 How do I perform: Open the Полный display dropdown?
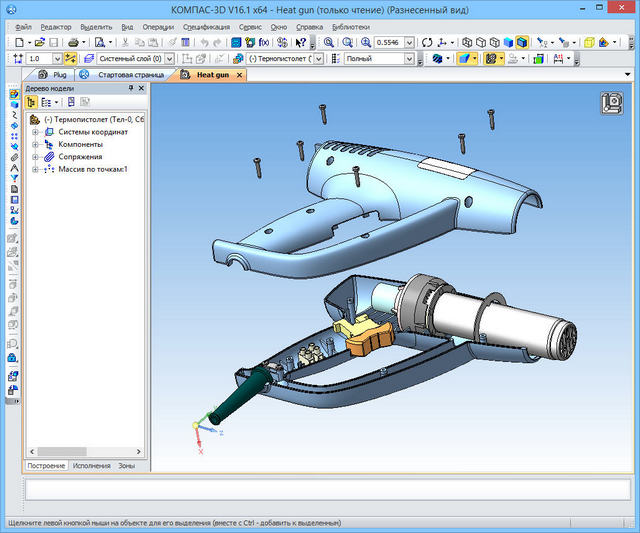pyautogui.click(x=408, y=59)
